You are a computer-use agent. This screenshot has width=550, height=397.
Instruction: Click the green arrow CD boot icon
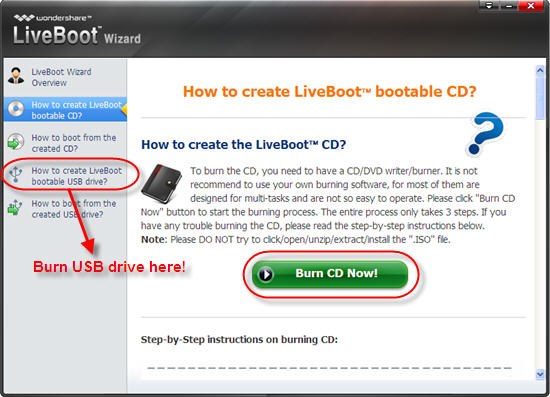[x=15, y=142]
